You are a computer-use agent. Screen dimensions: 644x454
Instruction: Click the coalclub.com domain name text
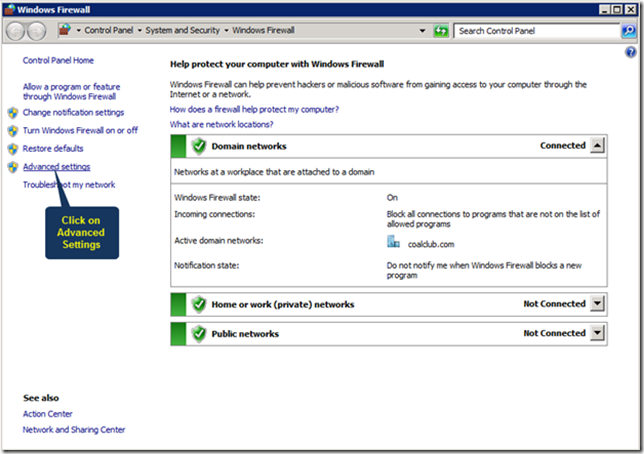[431, 244]
